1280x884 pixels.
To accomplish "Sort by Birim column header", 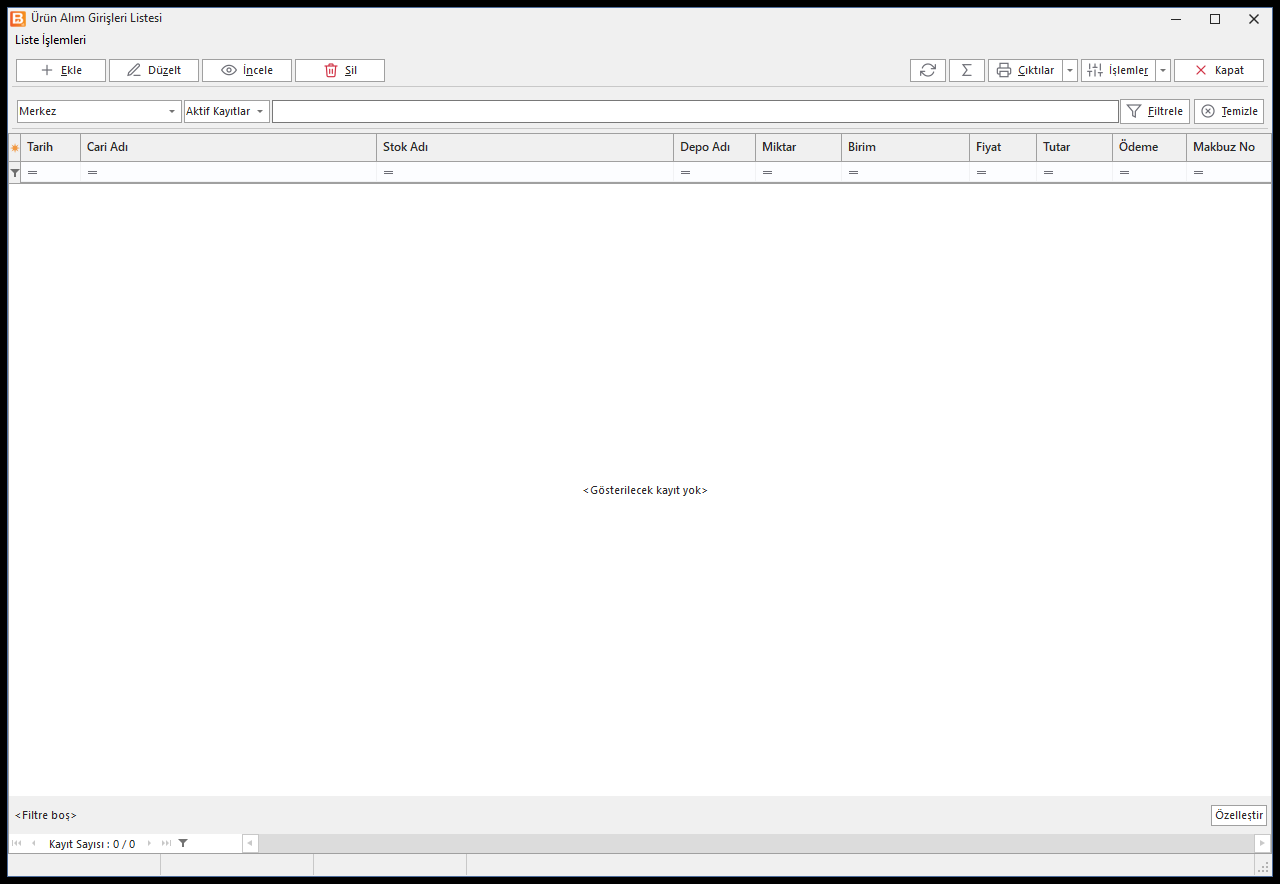I will pyautogui.click(x=906, y=147).
